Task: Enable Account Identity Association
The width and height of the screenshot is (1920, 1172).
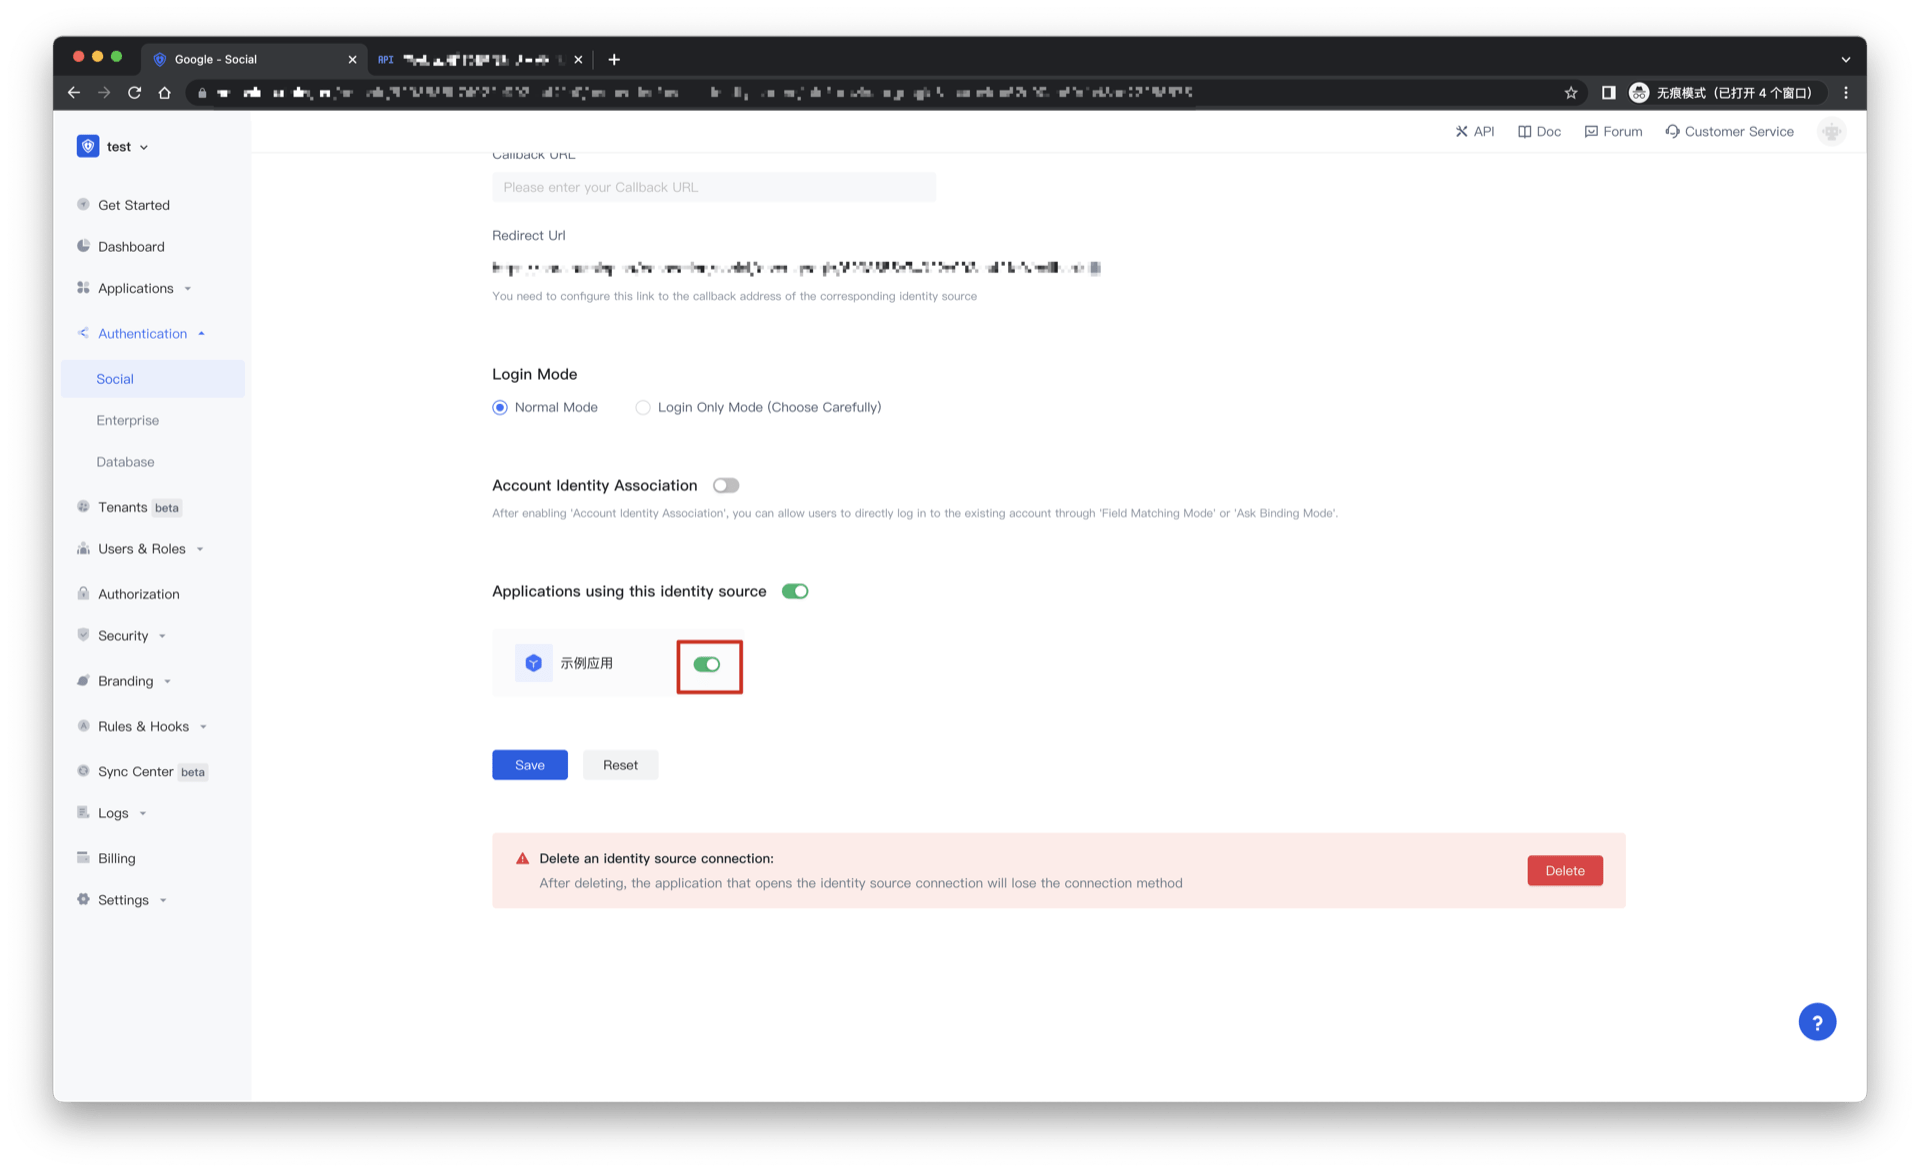Action: pyautogui.click(x=726, y=485)
